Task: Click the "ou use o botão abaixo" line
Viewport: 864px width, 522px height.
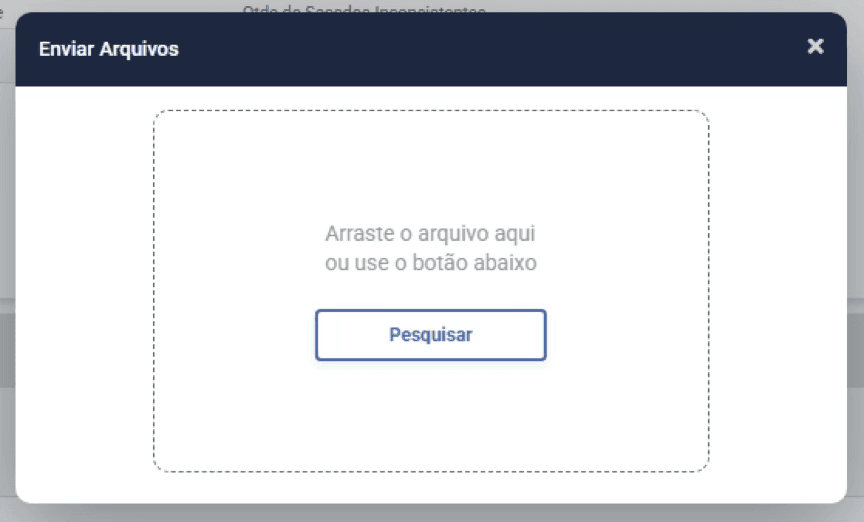Action: [x=430, y=262]
